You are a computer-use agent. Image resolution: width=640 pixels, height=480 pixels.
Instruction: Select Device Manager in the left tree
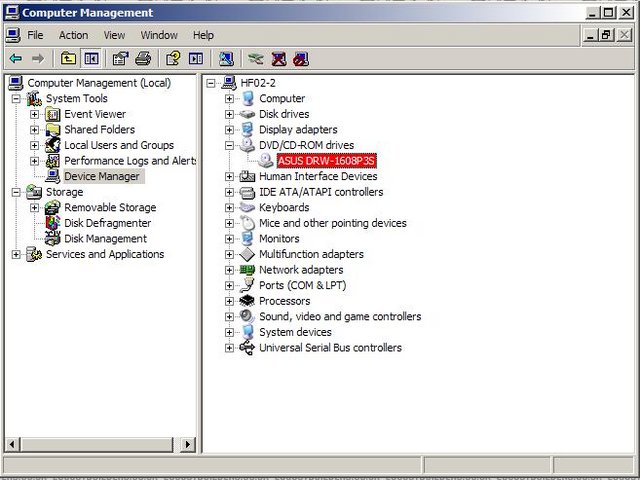[x=102, y=176]
